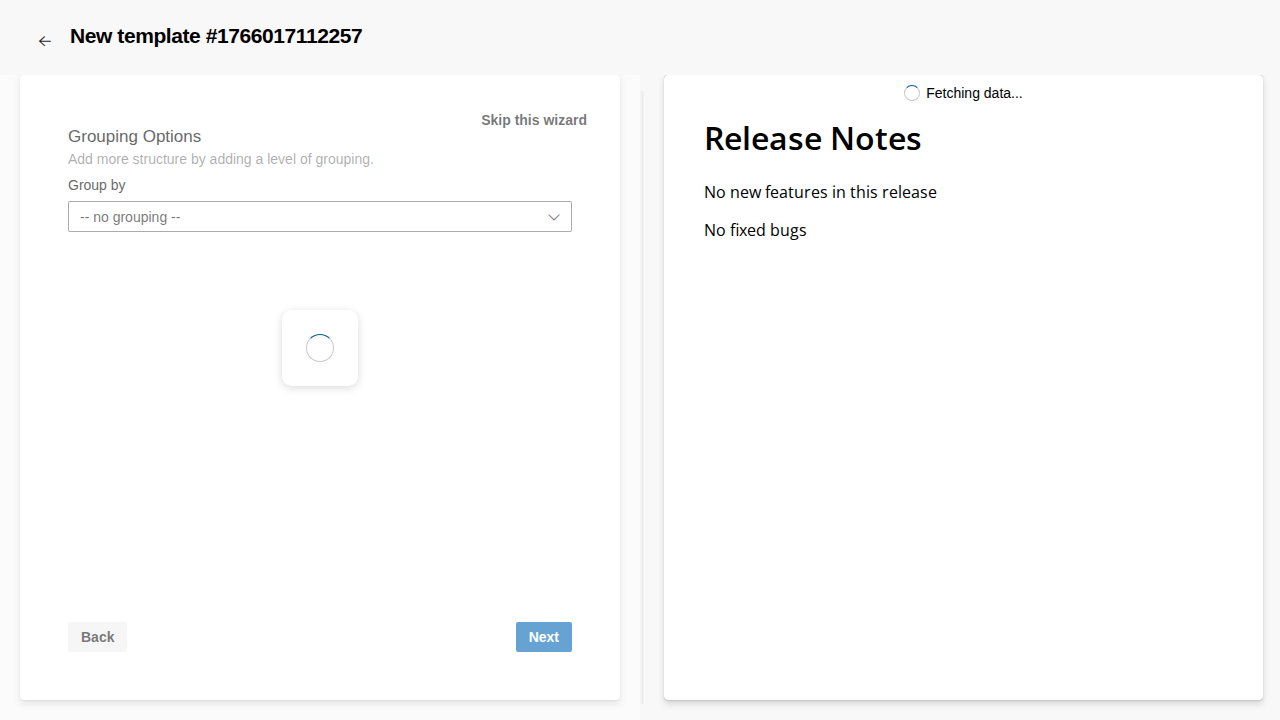Open the '-- no grouping --' combo box
The height and width of the screenshot is (720, 1280).
pos(300,217)
